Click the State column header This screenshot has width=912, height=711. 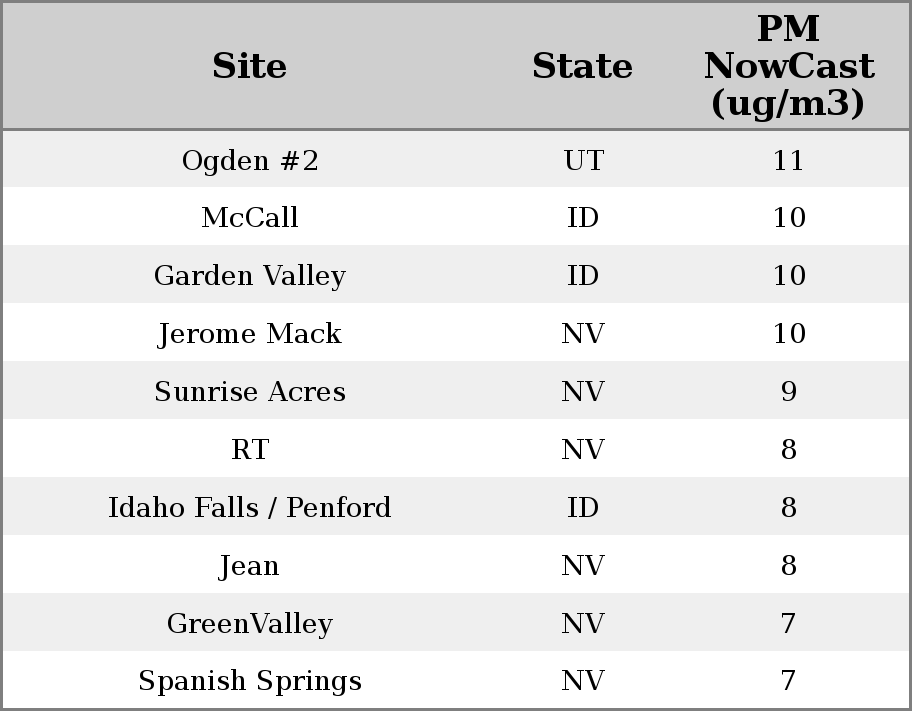(582, 66)
